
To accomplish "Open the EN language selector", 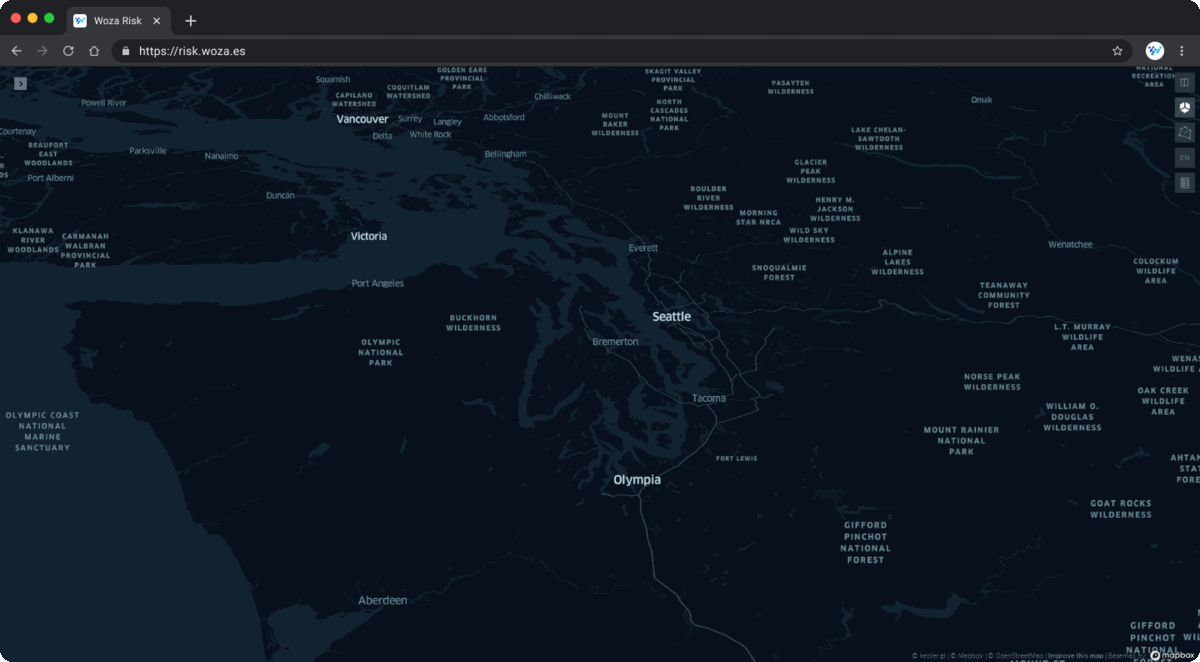I will coord(1184,158).
